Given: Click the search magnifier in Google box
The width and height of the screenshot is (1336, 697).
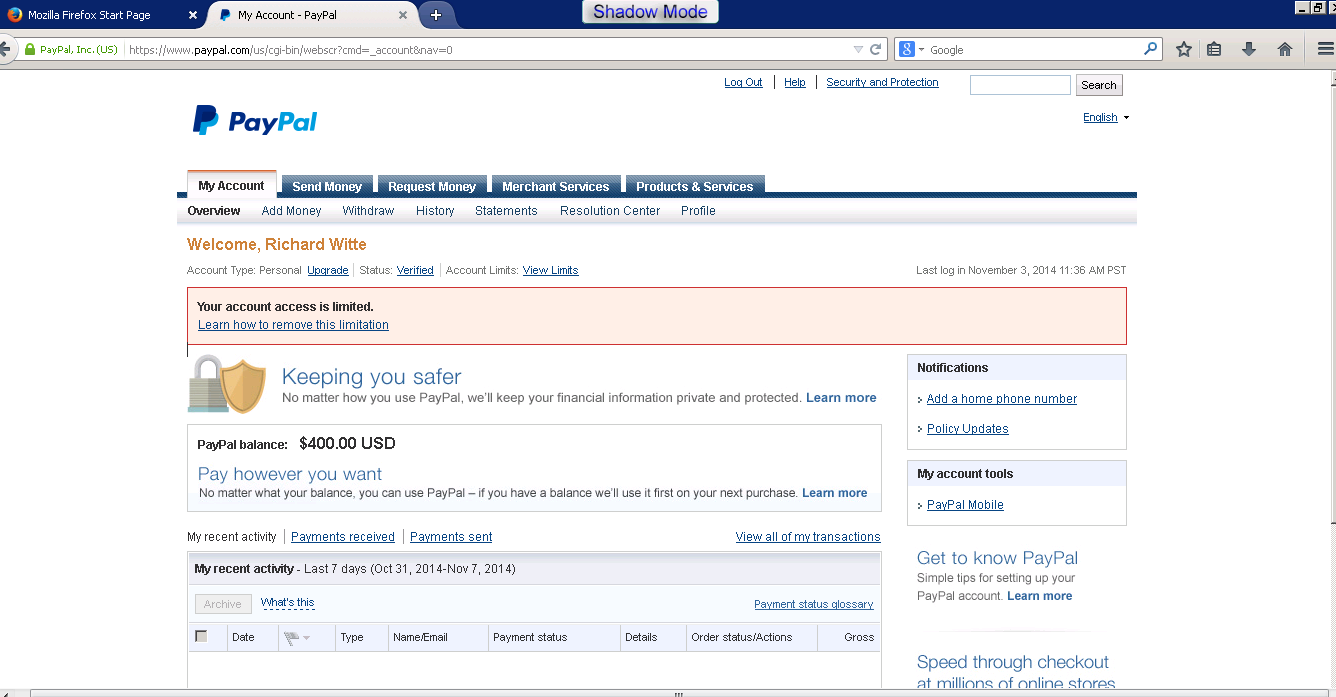Looking at the screenshot, I should (x=1151, y=49).
